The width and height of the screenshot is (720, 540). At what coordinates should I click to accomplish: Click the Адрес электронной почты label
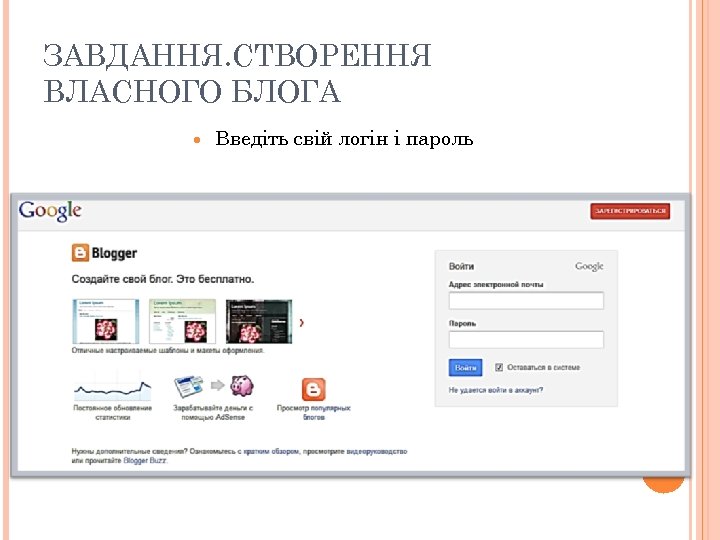pos(496,285)
